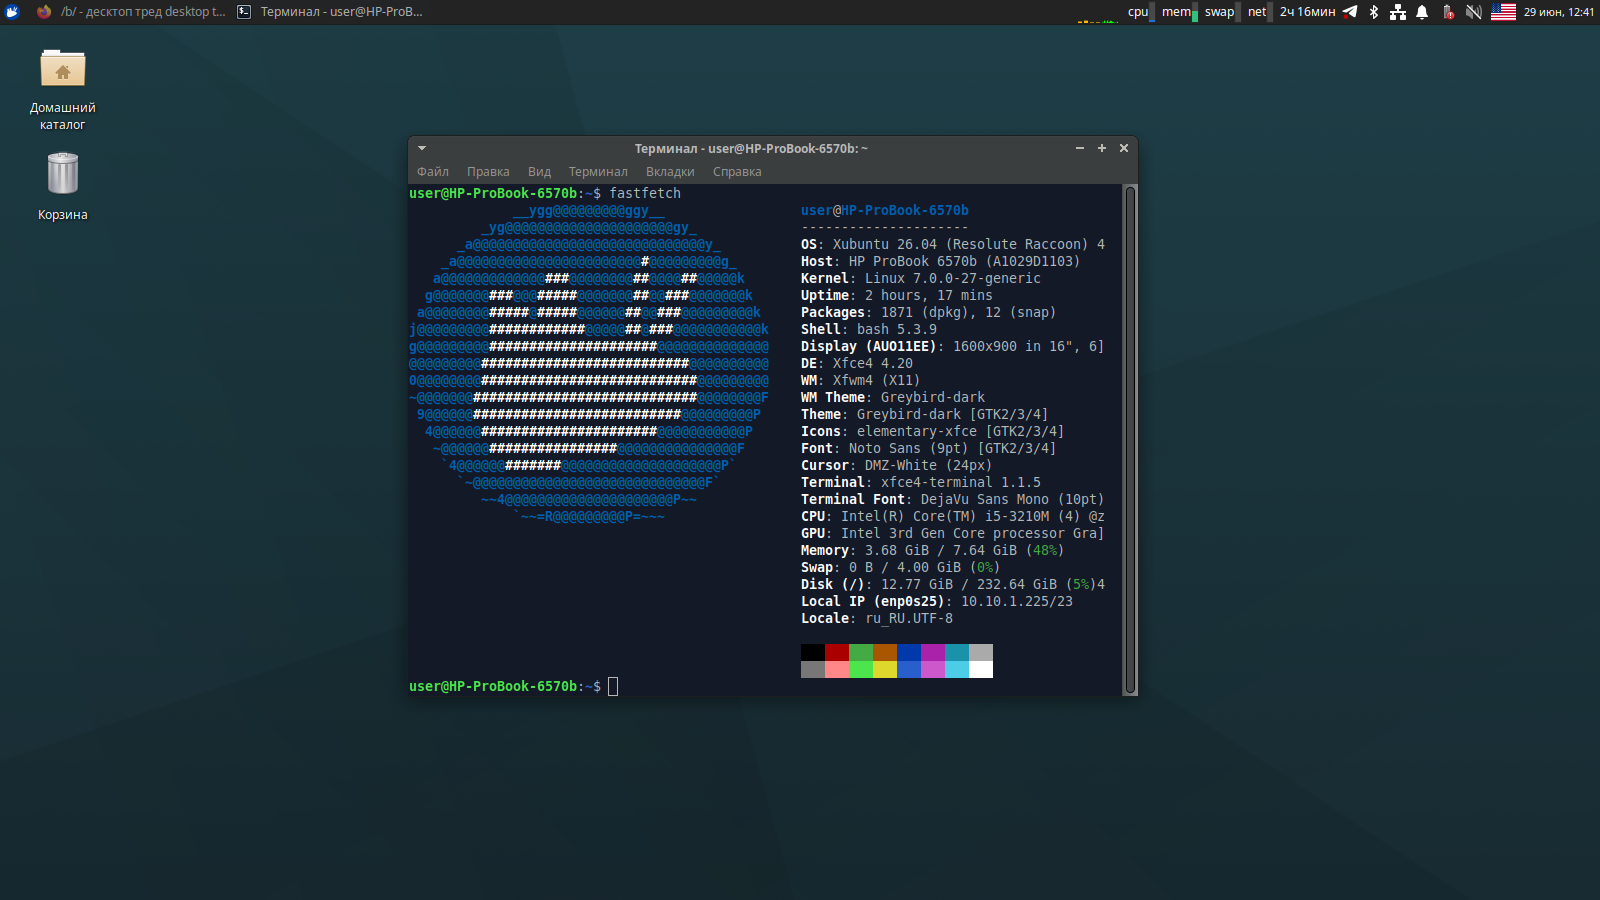Click the net load monitor in panel
Screen dimensions: 1600x900
point(1258,12)
